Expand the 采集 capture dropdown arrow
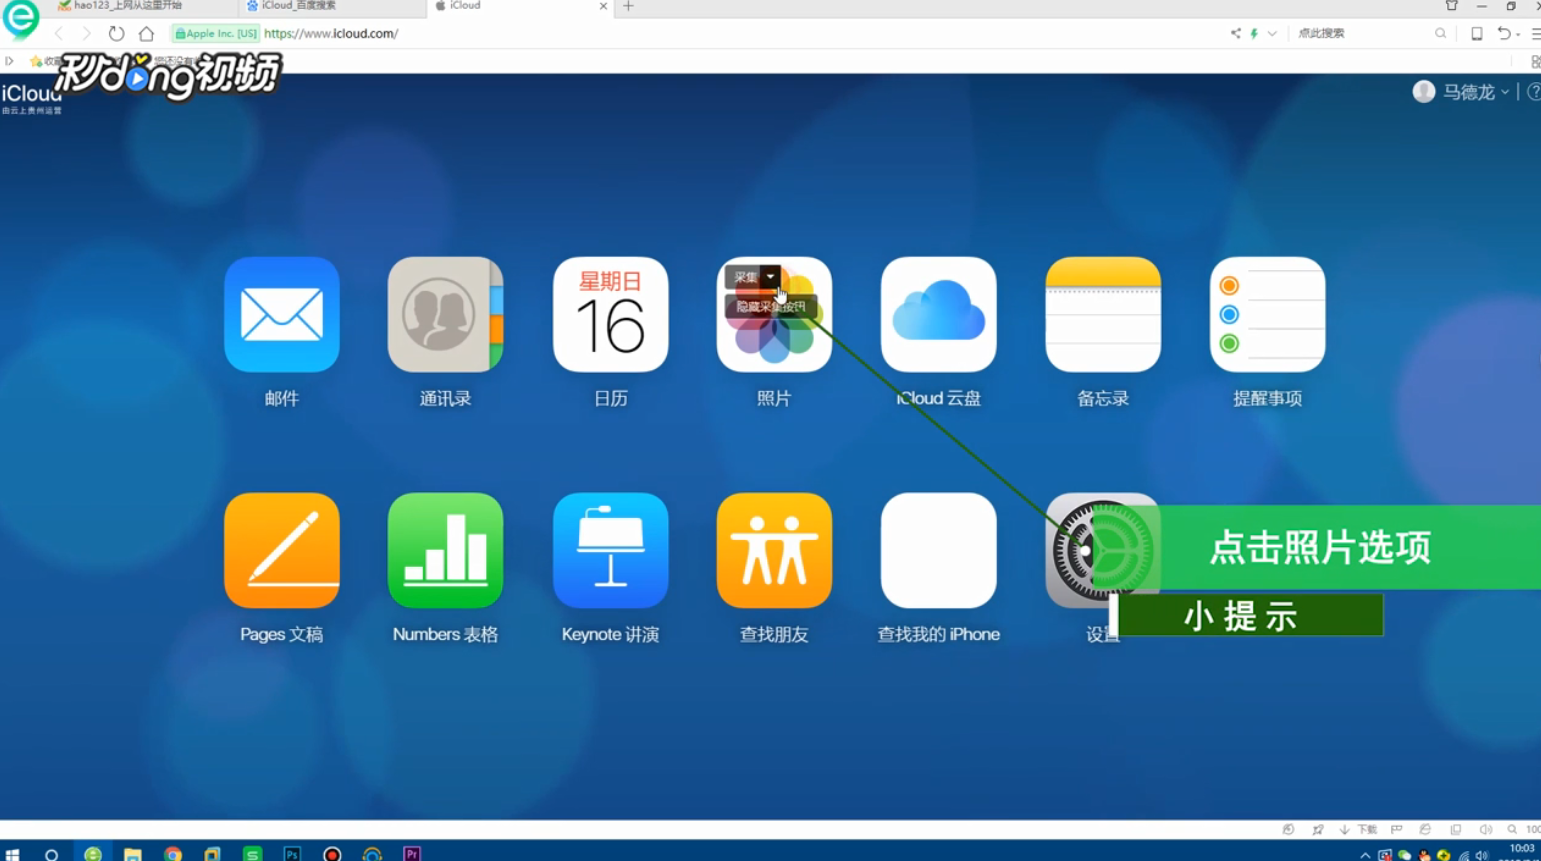This screenshot has width=1541, height=861. coord(770,277)
